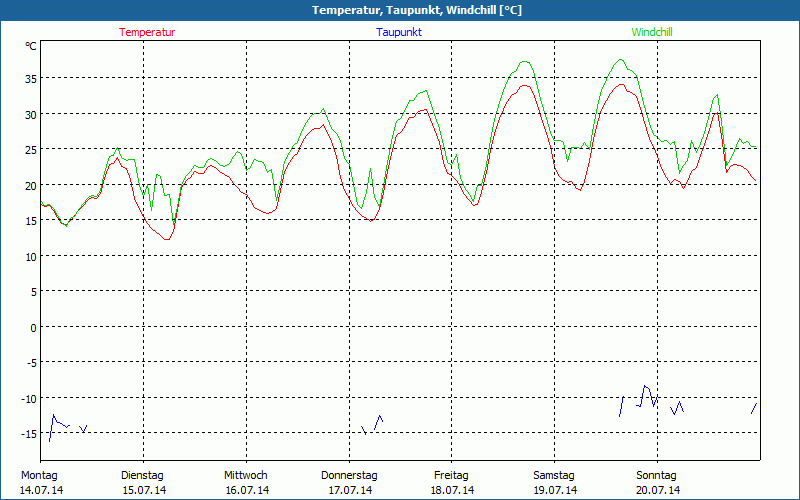Screen dimensions: 800x500
Task: Click the -10 y-axis value
Action: click(29, 399)
